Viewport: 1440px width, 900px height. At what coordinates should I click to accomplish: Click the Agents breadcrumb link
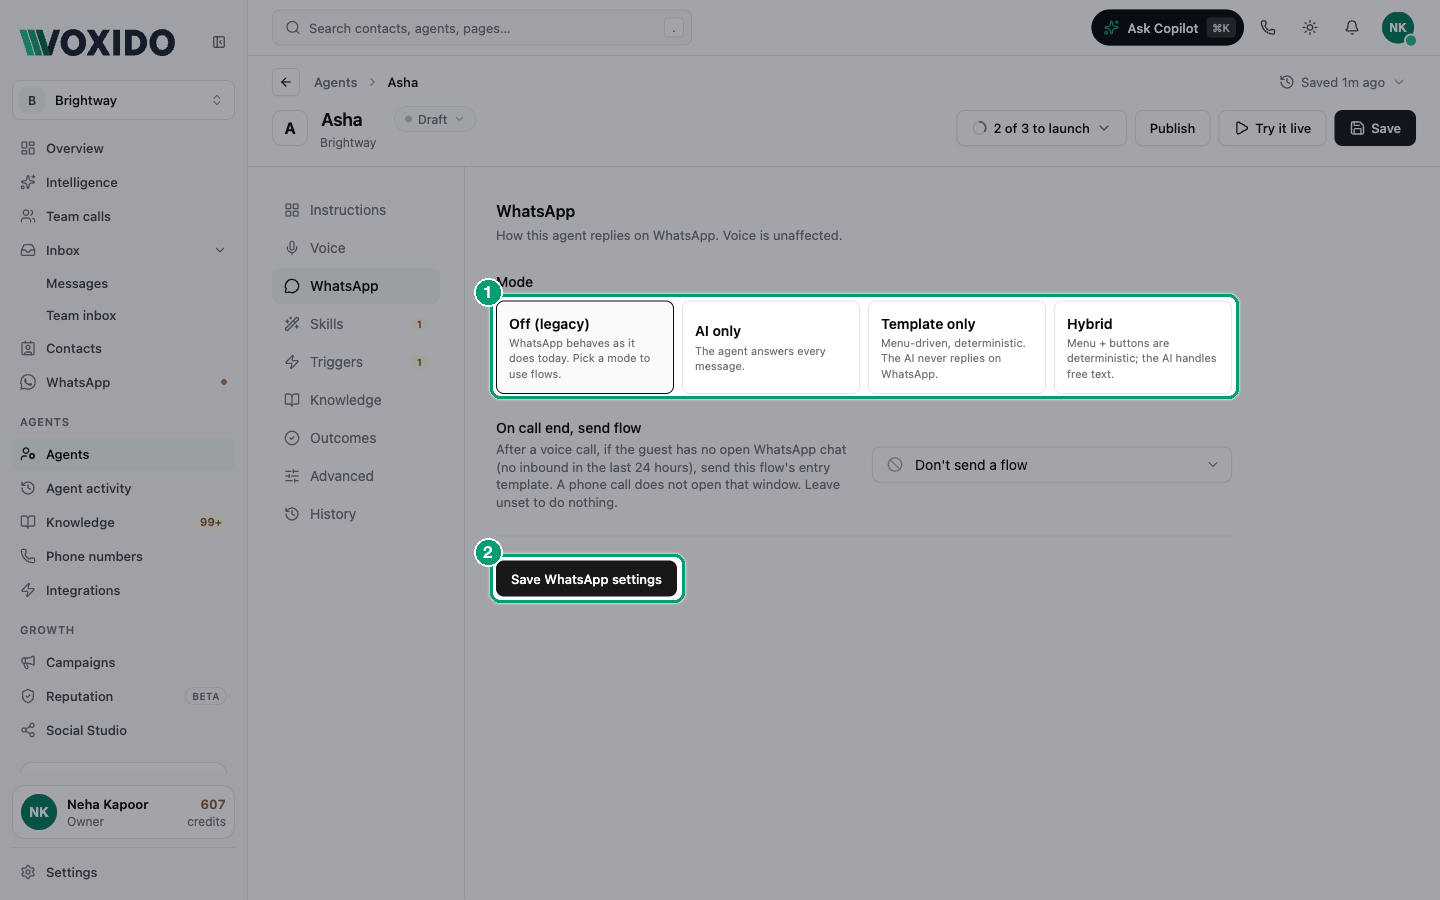pyautogui.click(x=335, y=82)
